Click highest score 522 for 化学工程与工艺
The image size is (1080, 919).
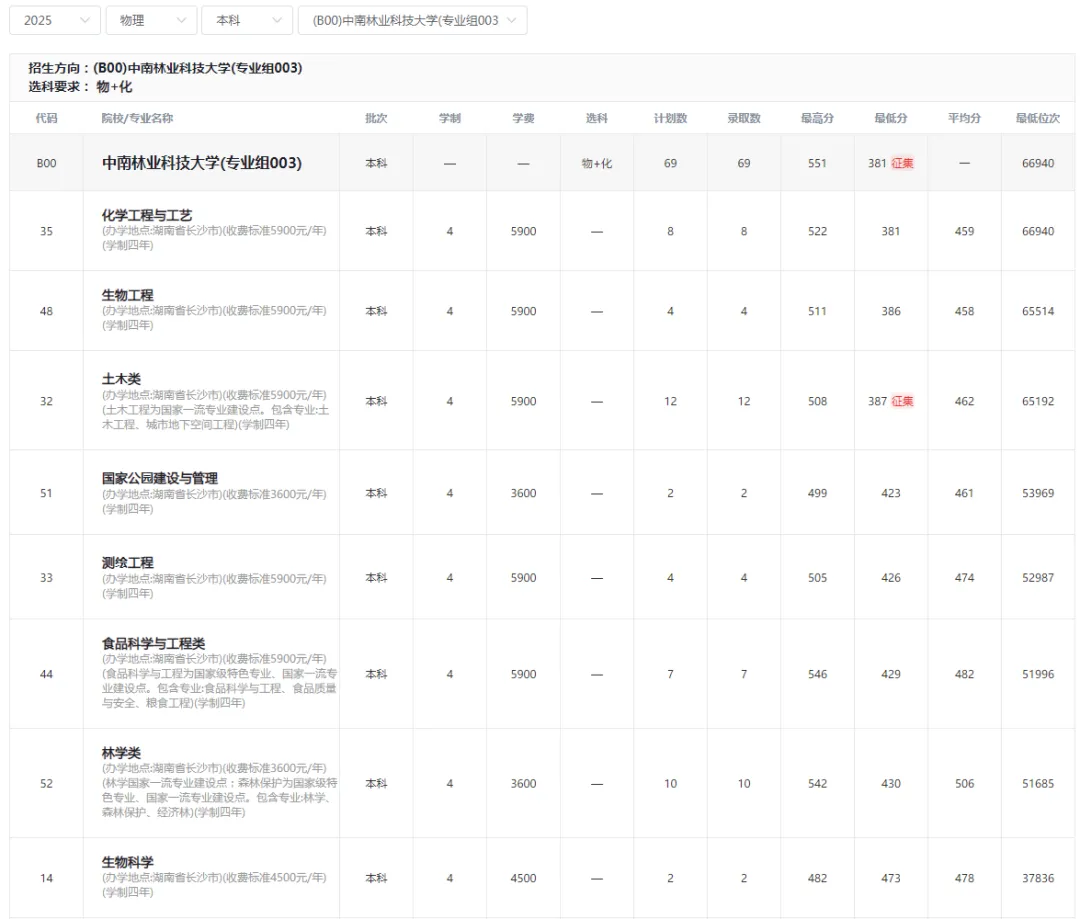pyautogui.click(x=818, y=231)
